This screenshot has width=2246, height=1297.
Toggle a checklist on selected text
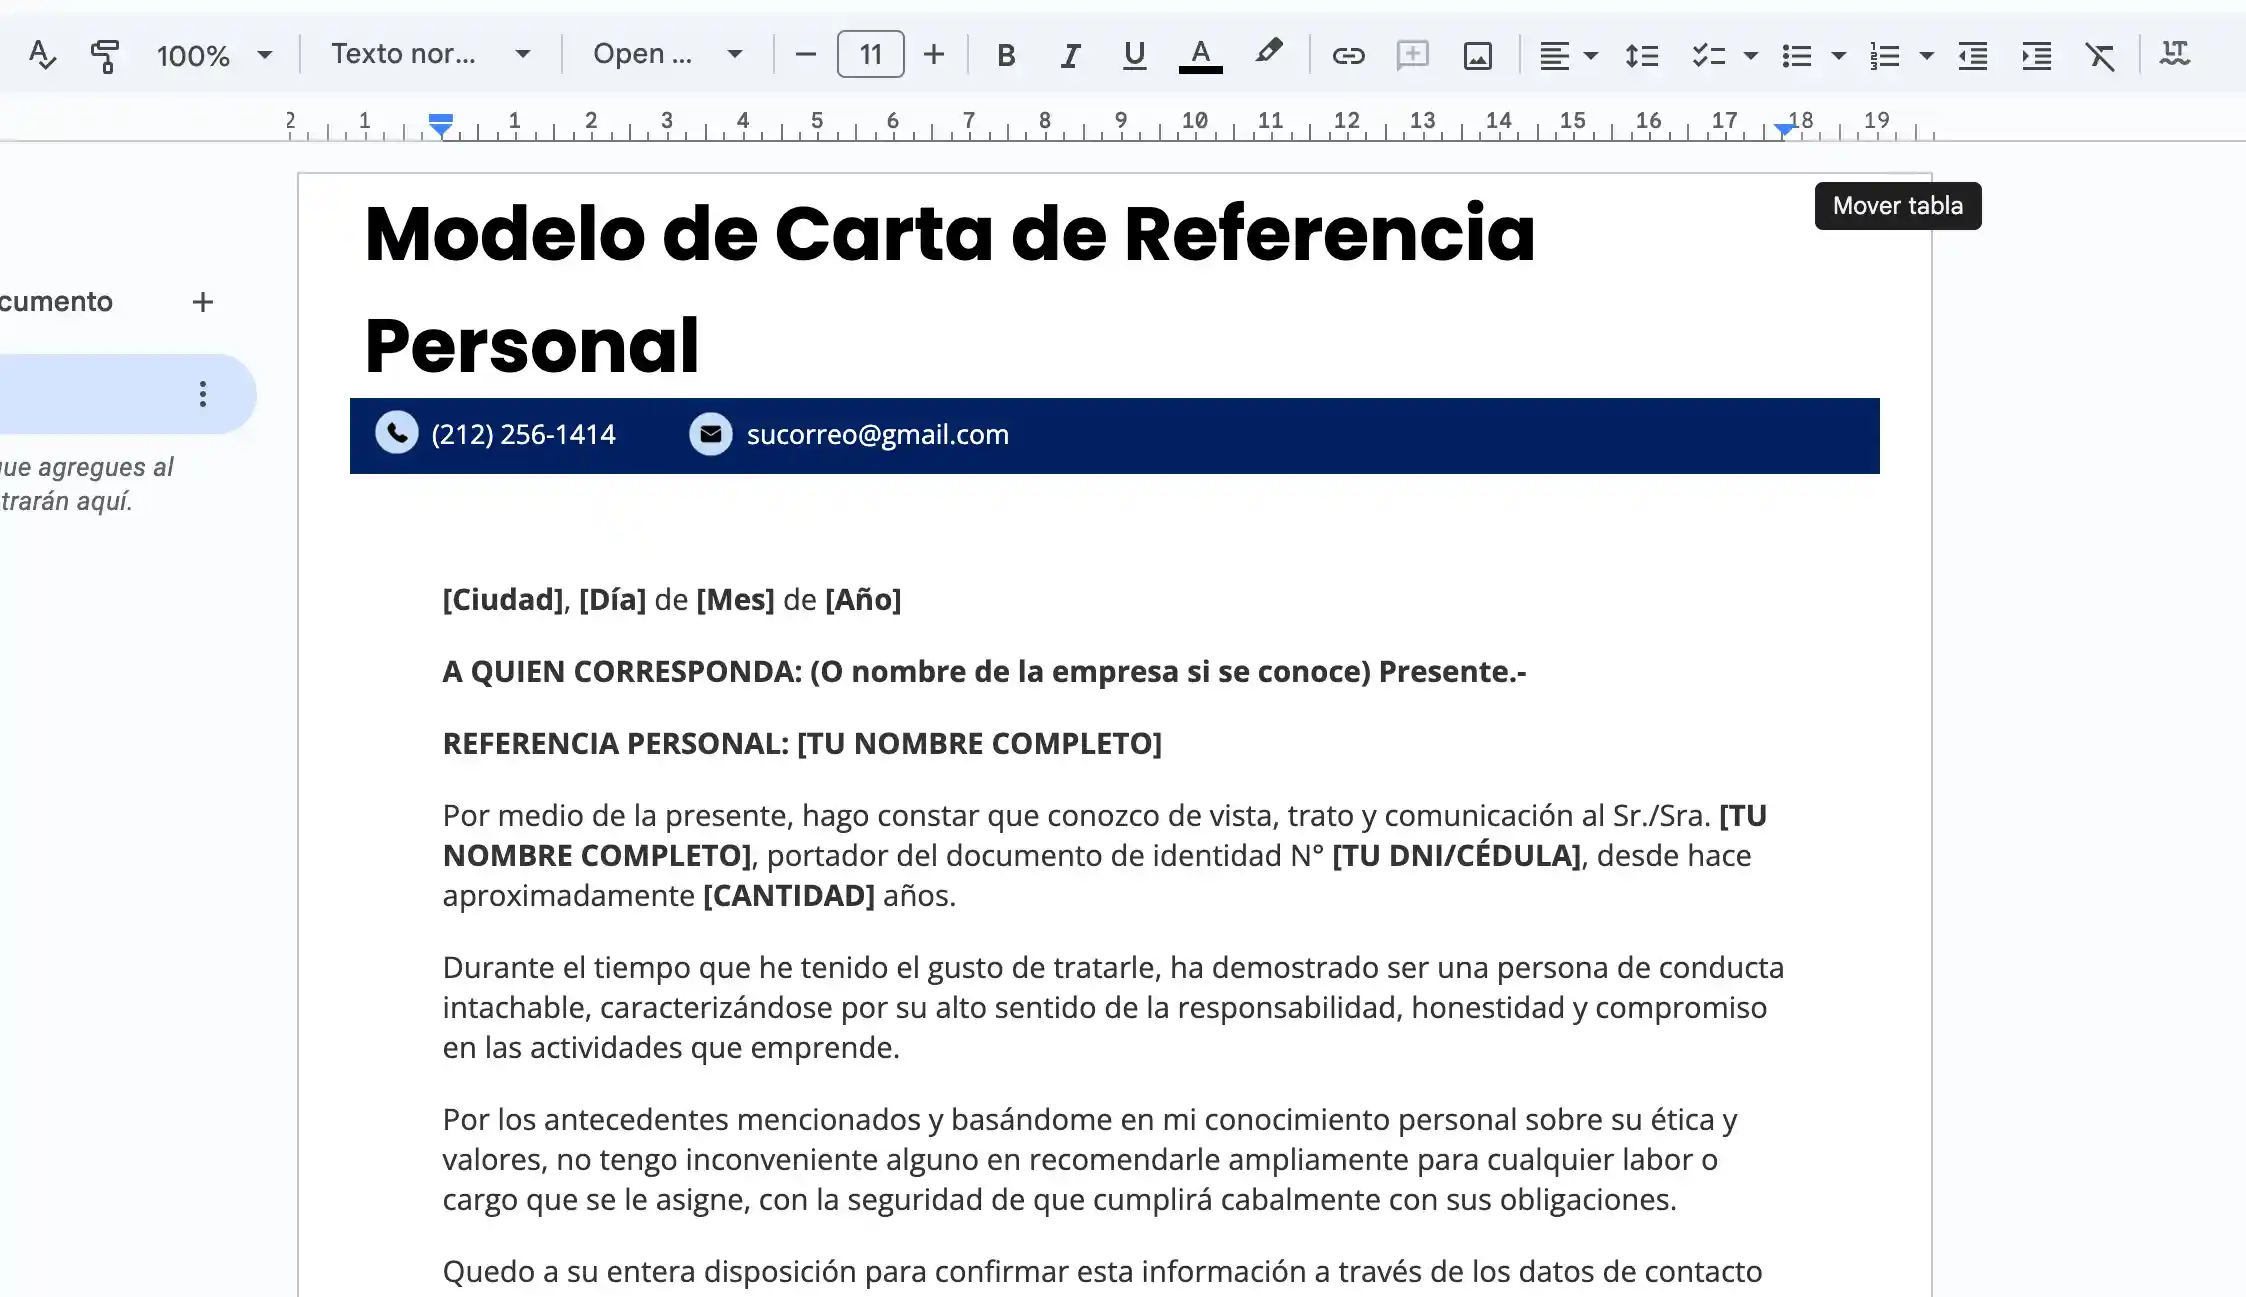[1710, 55]
